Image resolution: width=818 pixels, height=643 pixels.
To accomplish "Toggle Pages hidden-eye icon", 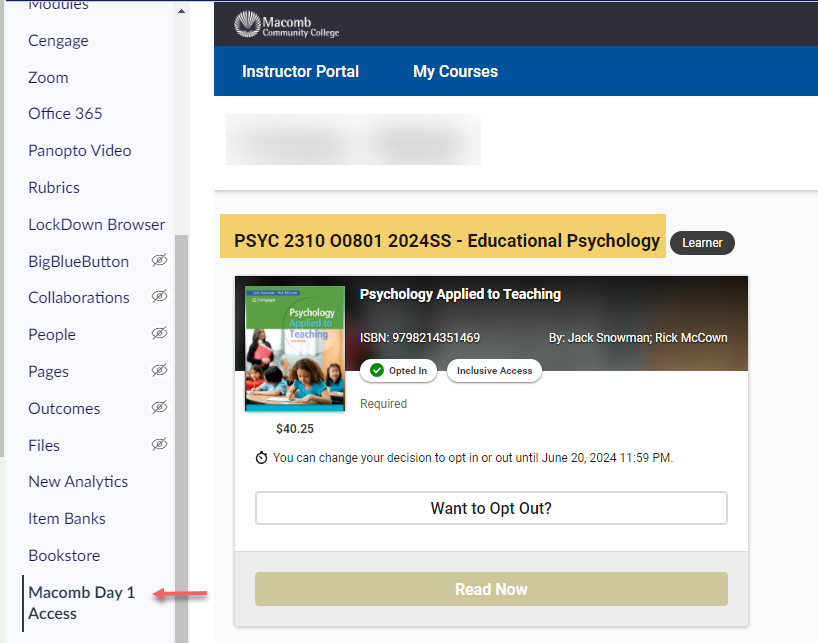I will (159, 370).
